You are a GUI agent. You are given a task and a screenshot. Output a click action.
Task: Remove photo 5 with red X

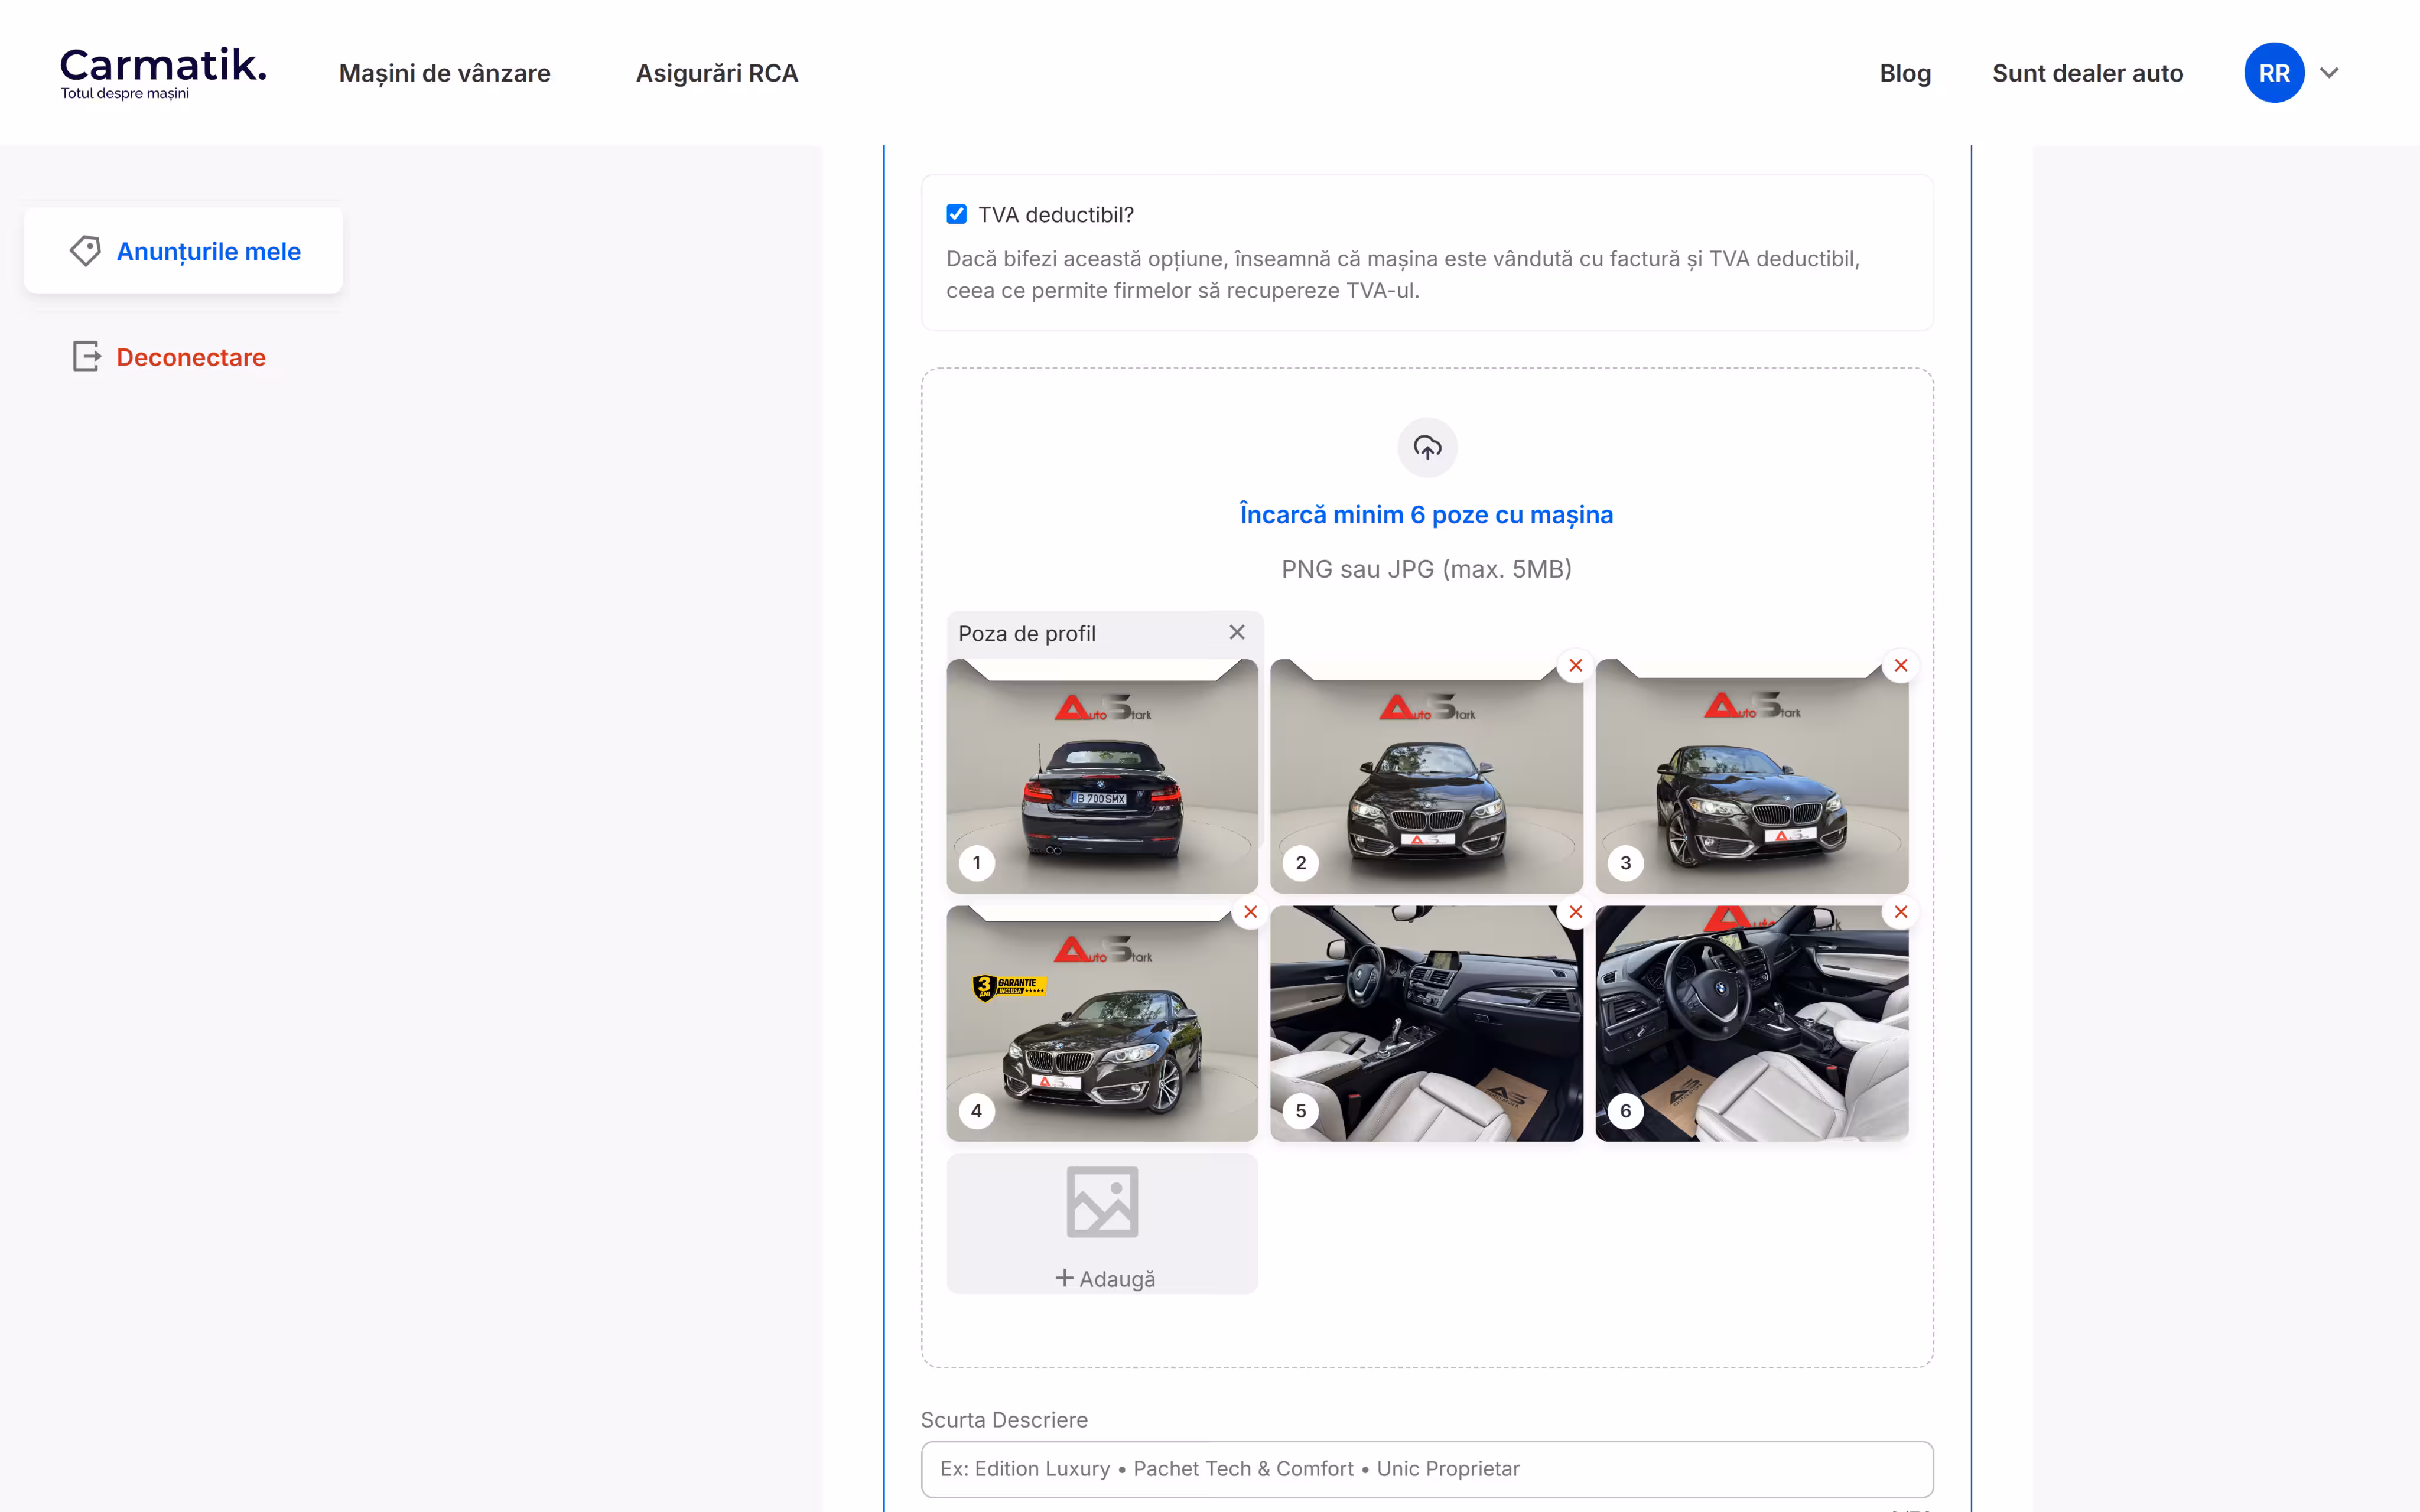point(1576,912)
